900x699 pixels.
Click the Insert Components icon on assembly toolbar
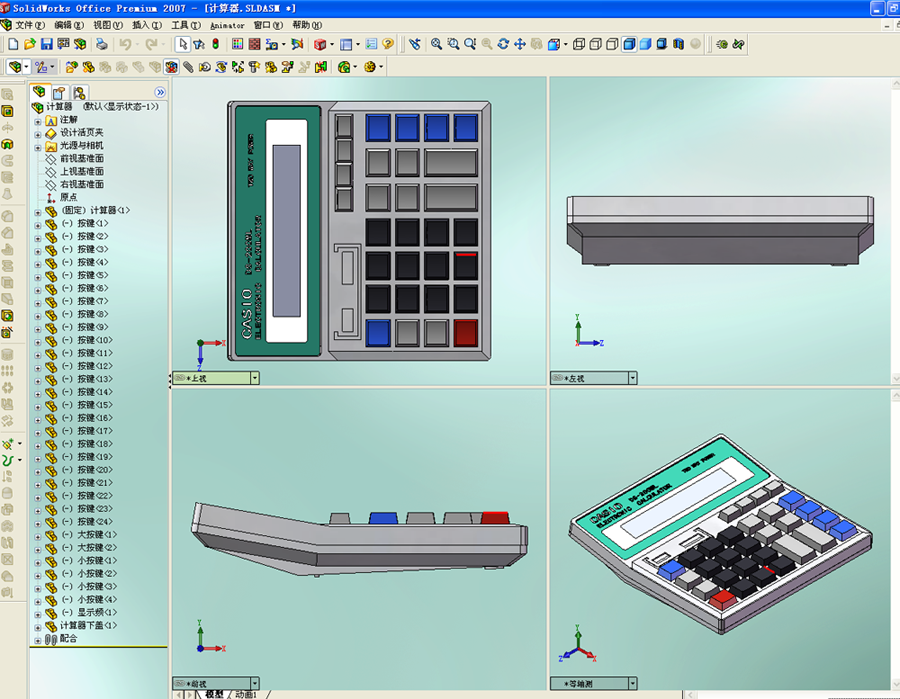(71, 67)
